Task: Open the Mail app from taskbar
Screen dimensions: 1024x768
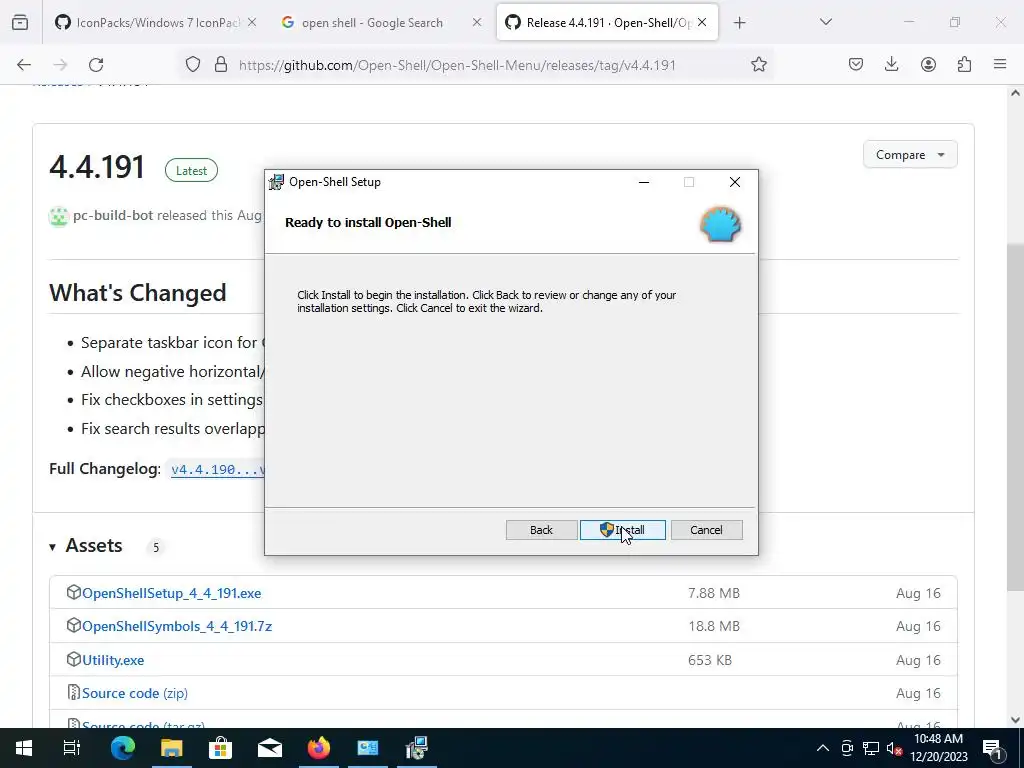Action: click(269, 748)
